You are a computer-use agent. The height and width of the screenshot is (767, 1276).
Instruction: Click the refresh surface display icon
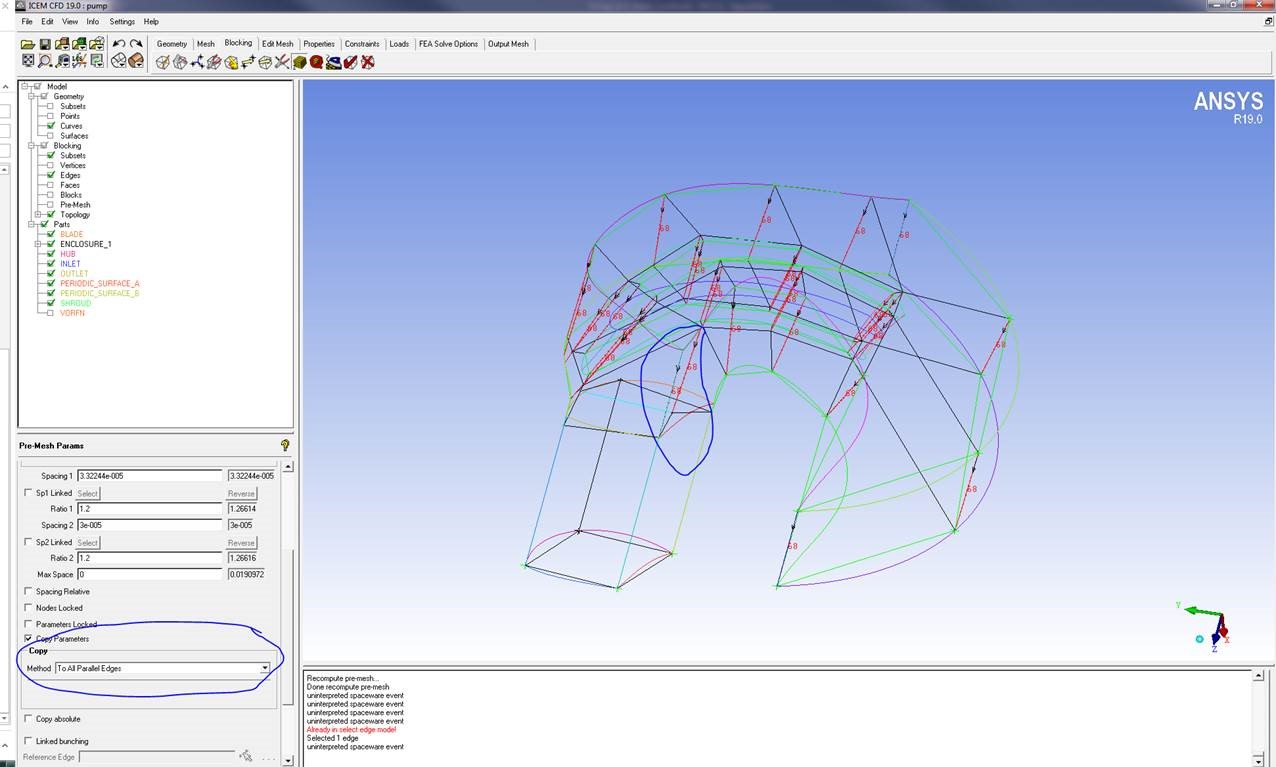(96, 61)
